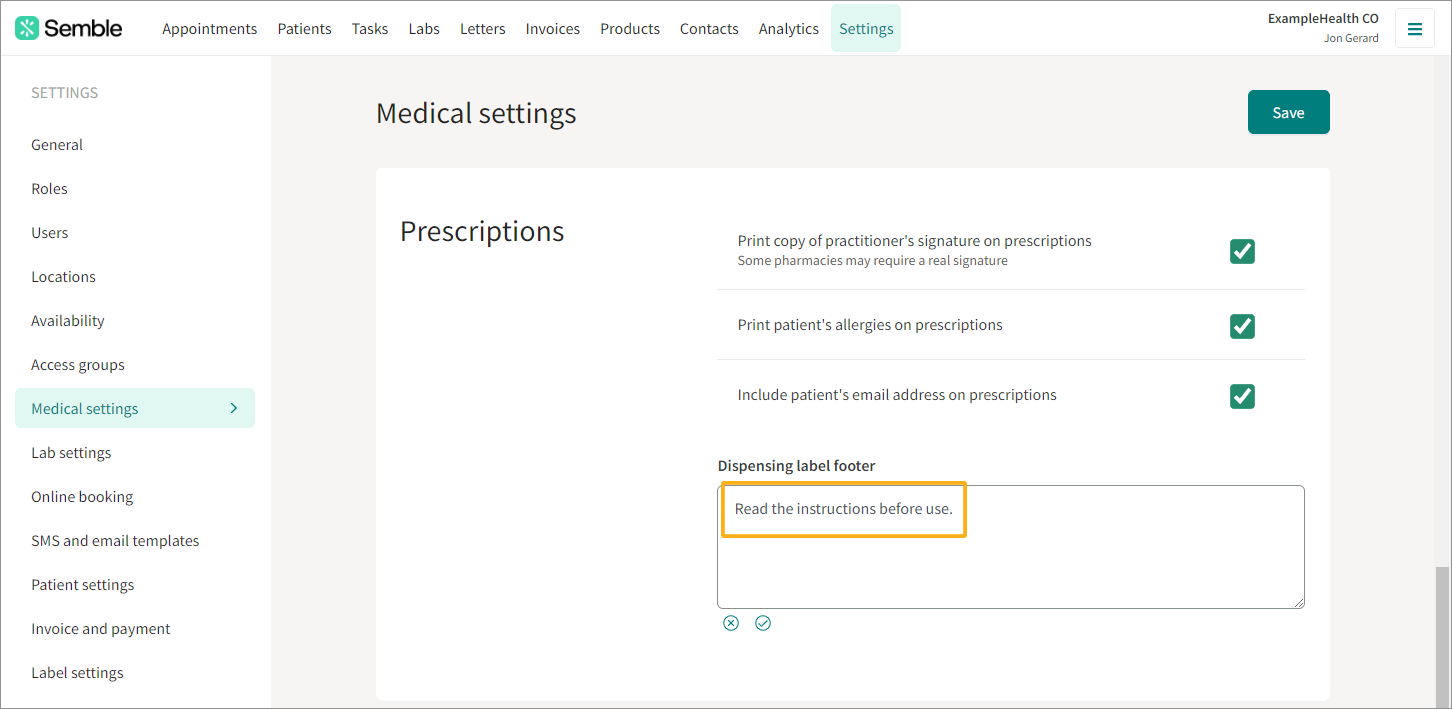Toggle the practitioner's signature on prescriptions checkbox
Screen dimensions: 1452x709
pyautogui.click(x=1242, y=251)
